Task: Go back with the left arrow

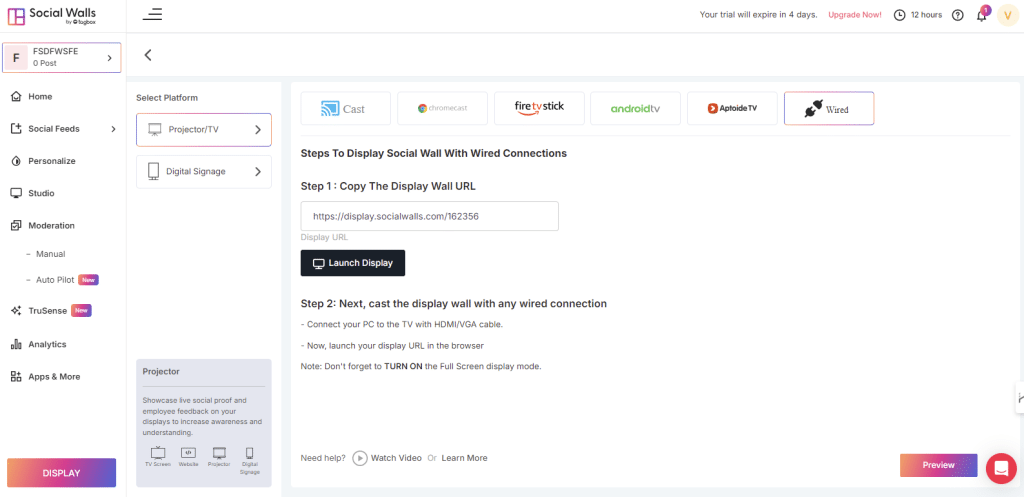Action: pyautogui.click(x=148, y=55)
